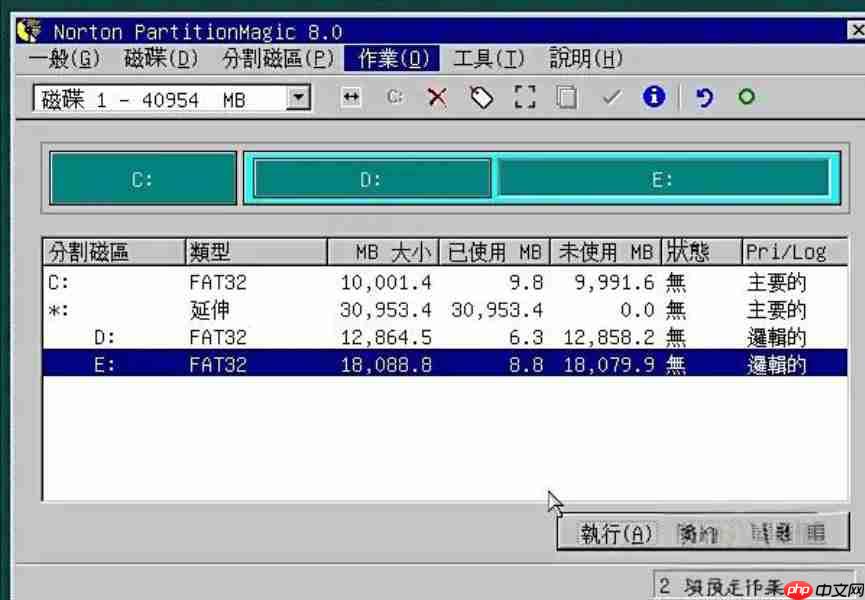865x600 pixels.
Task: Click the button next to 執行(A)
Action: [x=698, y=533]
